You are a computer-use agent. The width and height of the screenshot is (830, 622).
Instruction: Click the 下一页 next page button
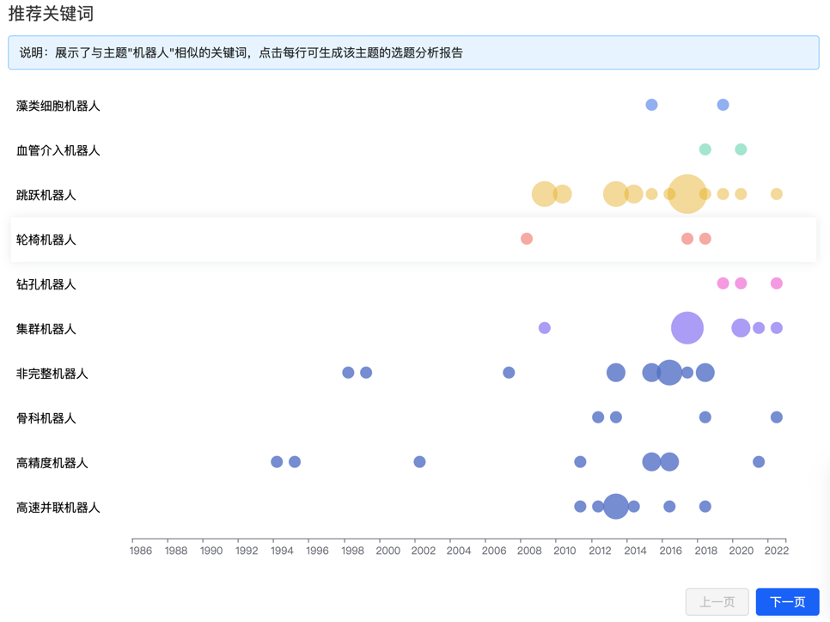[x=787, y=601]
